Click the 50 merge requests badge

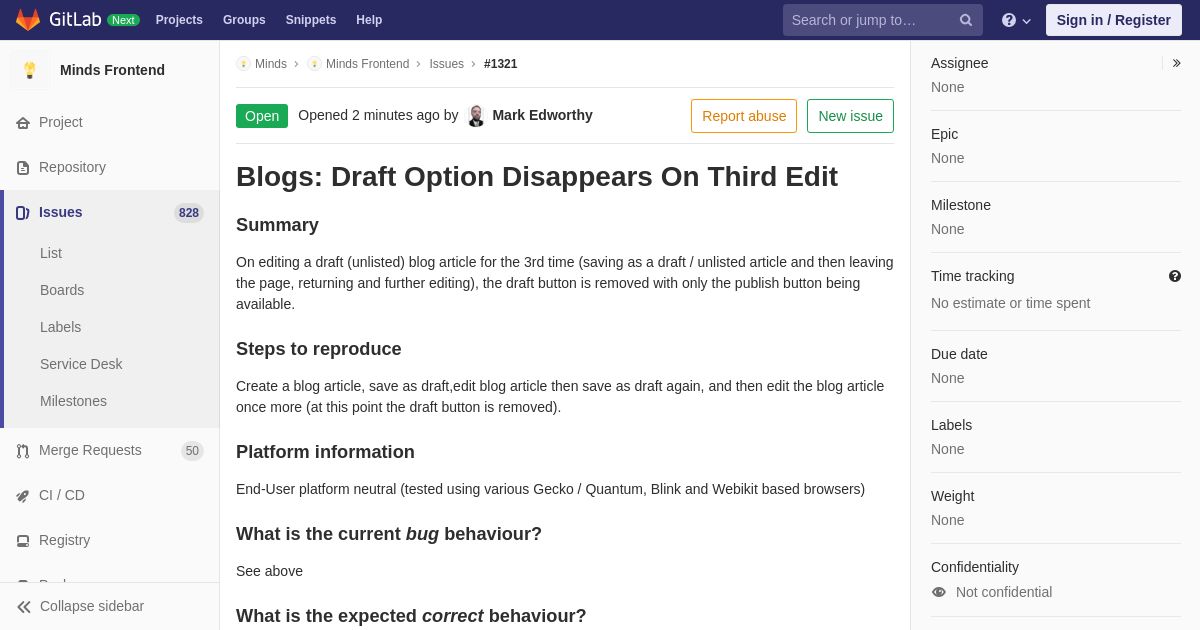point(192,451)
